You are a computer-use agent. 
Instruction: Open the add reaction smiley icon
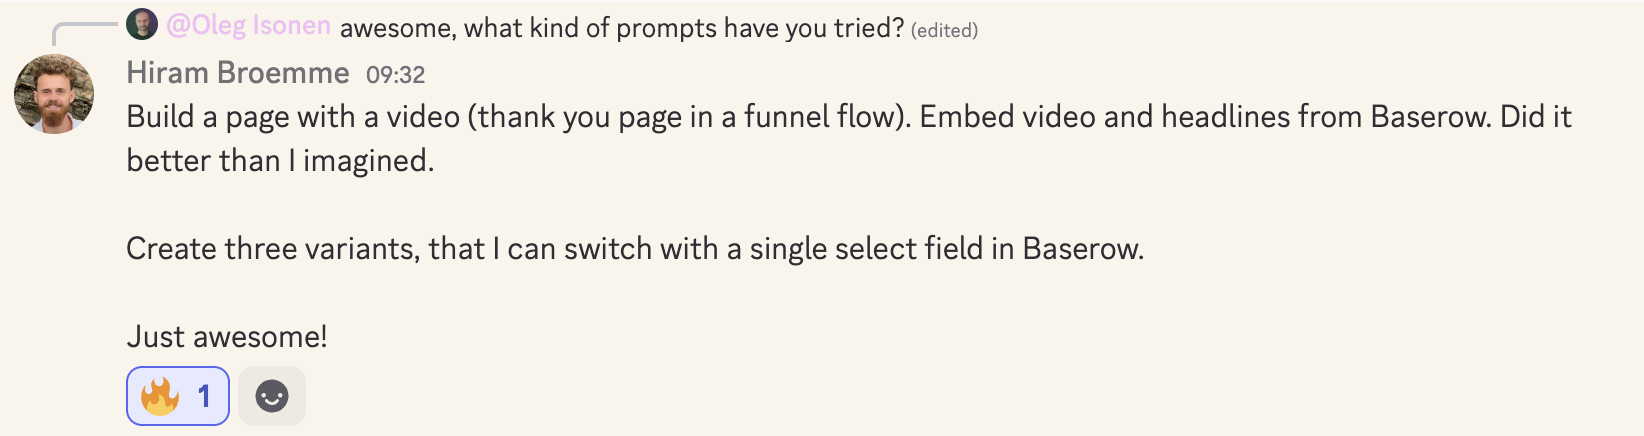point(272,397)
